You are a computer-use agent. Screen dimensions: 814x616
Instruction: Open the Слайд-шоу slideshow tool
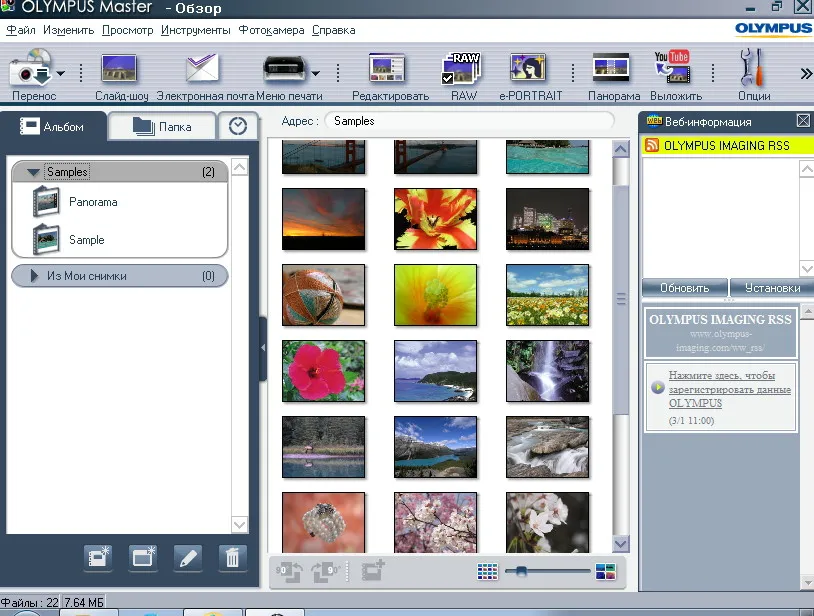click(x=120, y=68)
